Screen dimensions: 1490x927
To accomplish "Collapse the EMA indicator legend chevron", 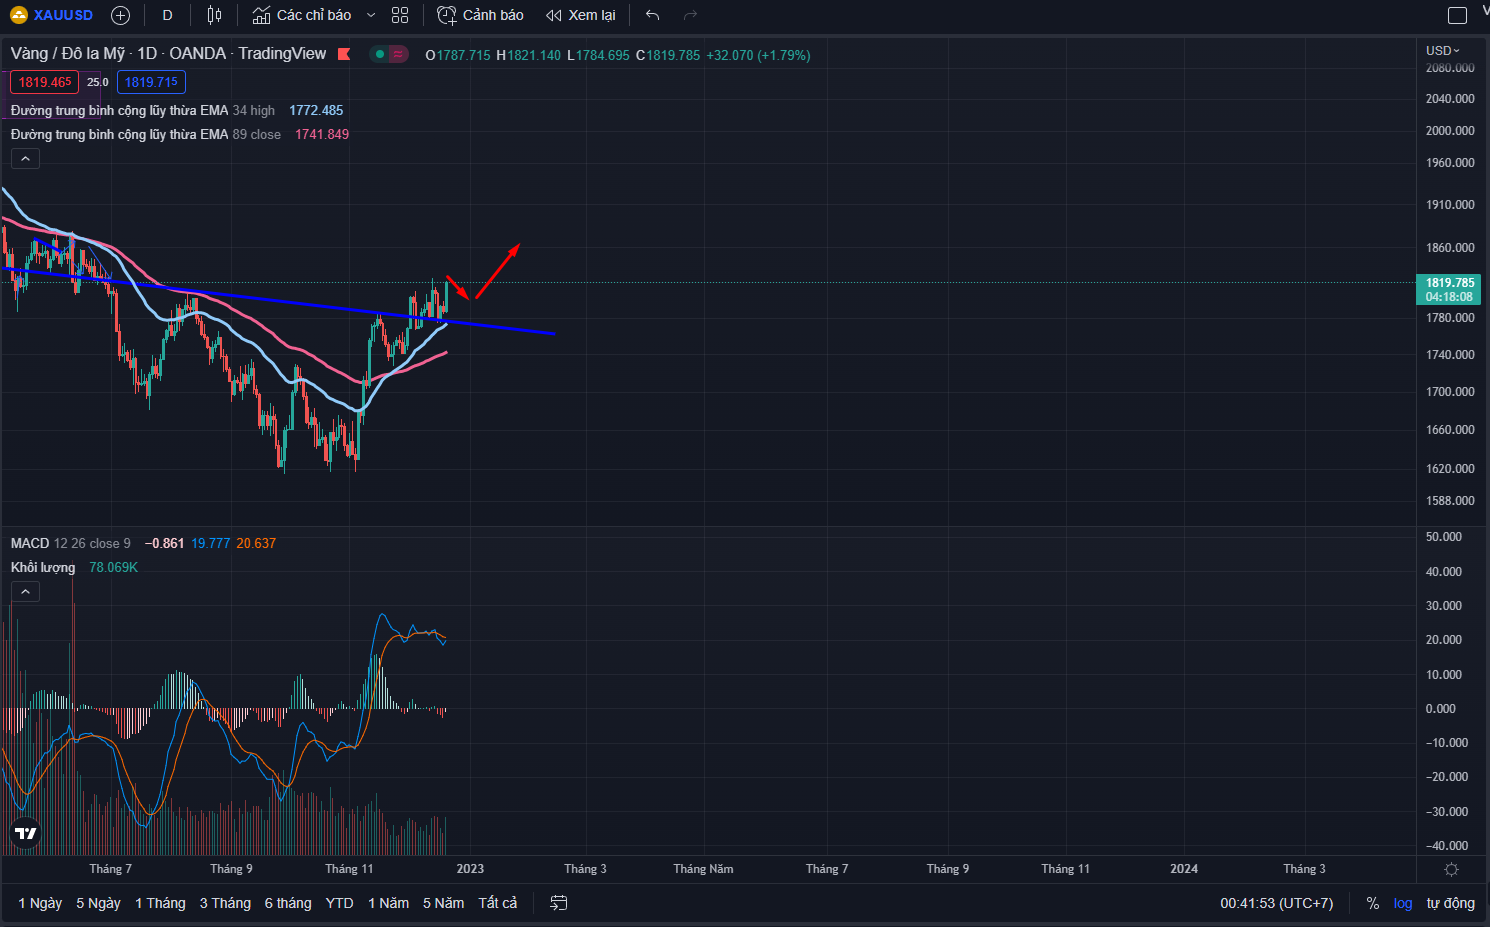I will (25, 158).
